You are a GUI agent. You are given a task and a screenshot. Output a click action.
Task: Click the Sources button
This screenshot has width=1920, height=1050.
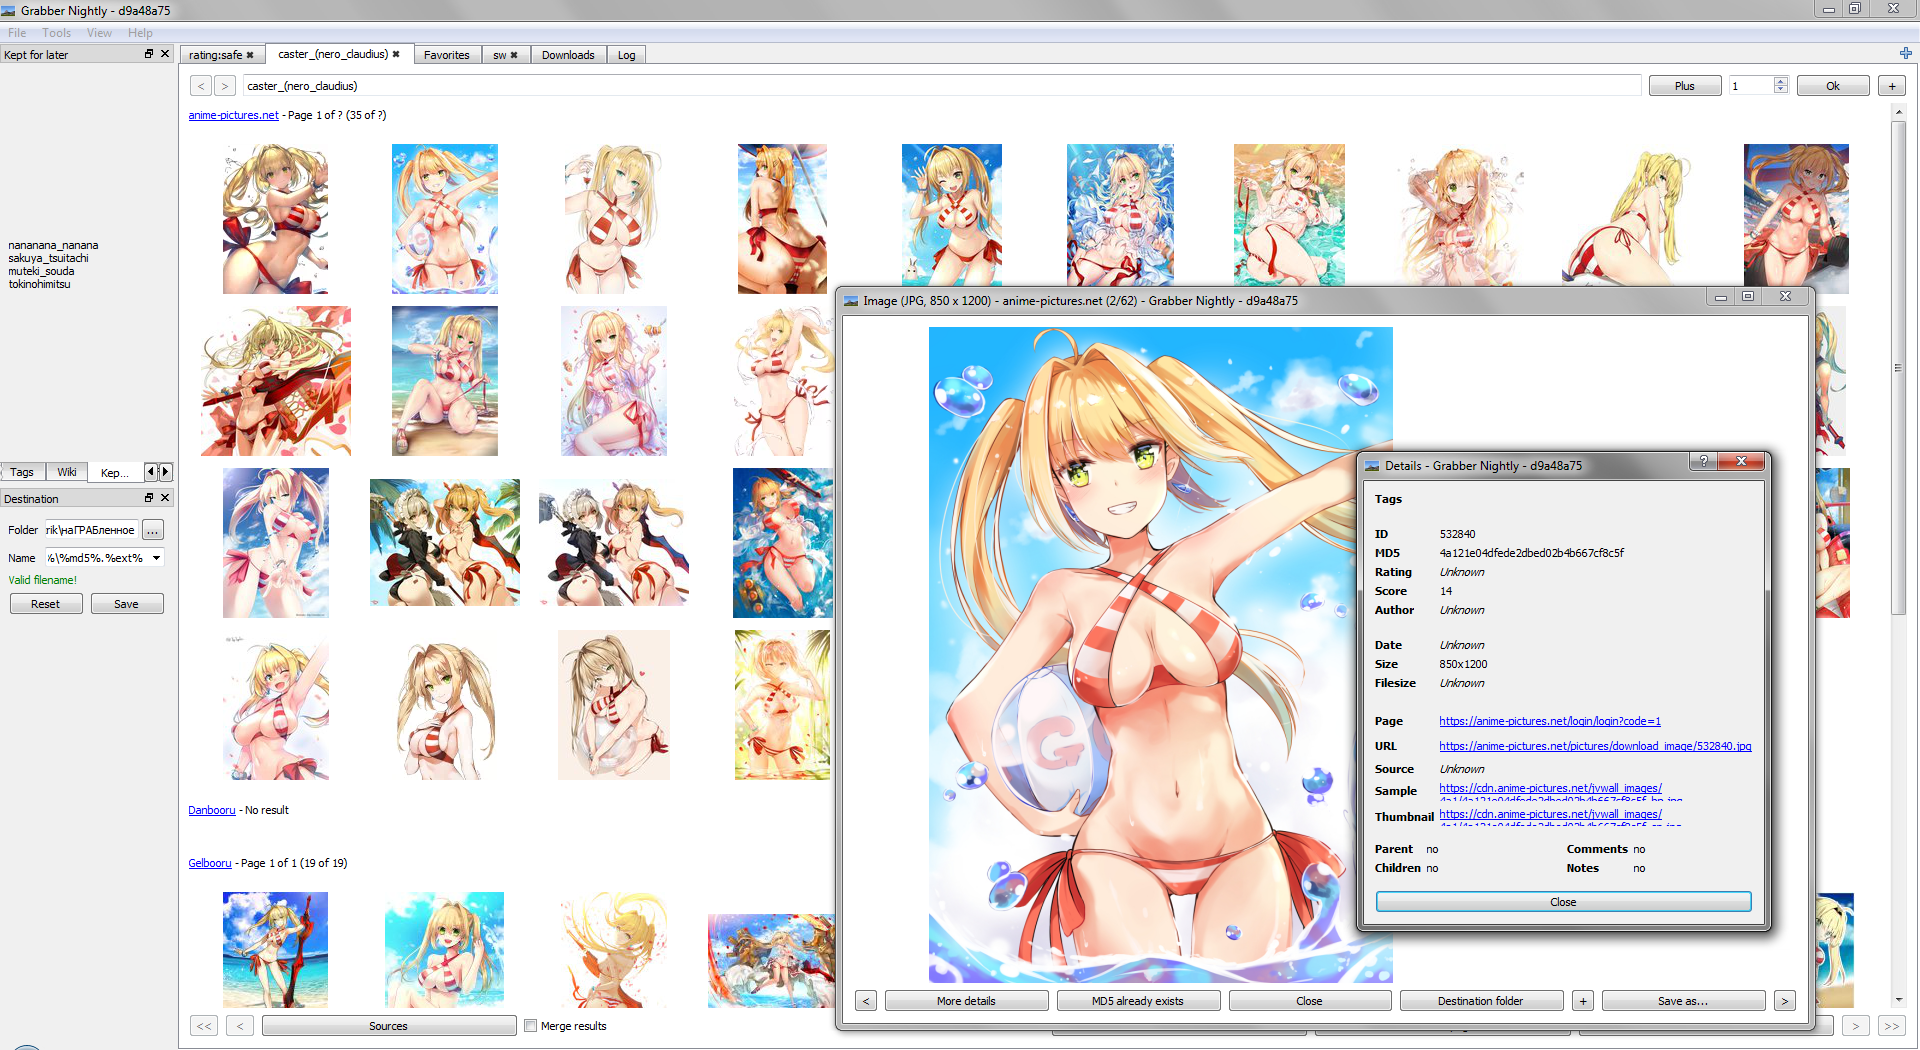[389, 1026]
